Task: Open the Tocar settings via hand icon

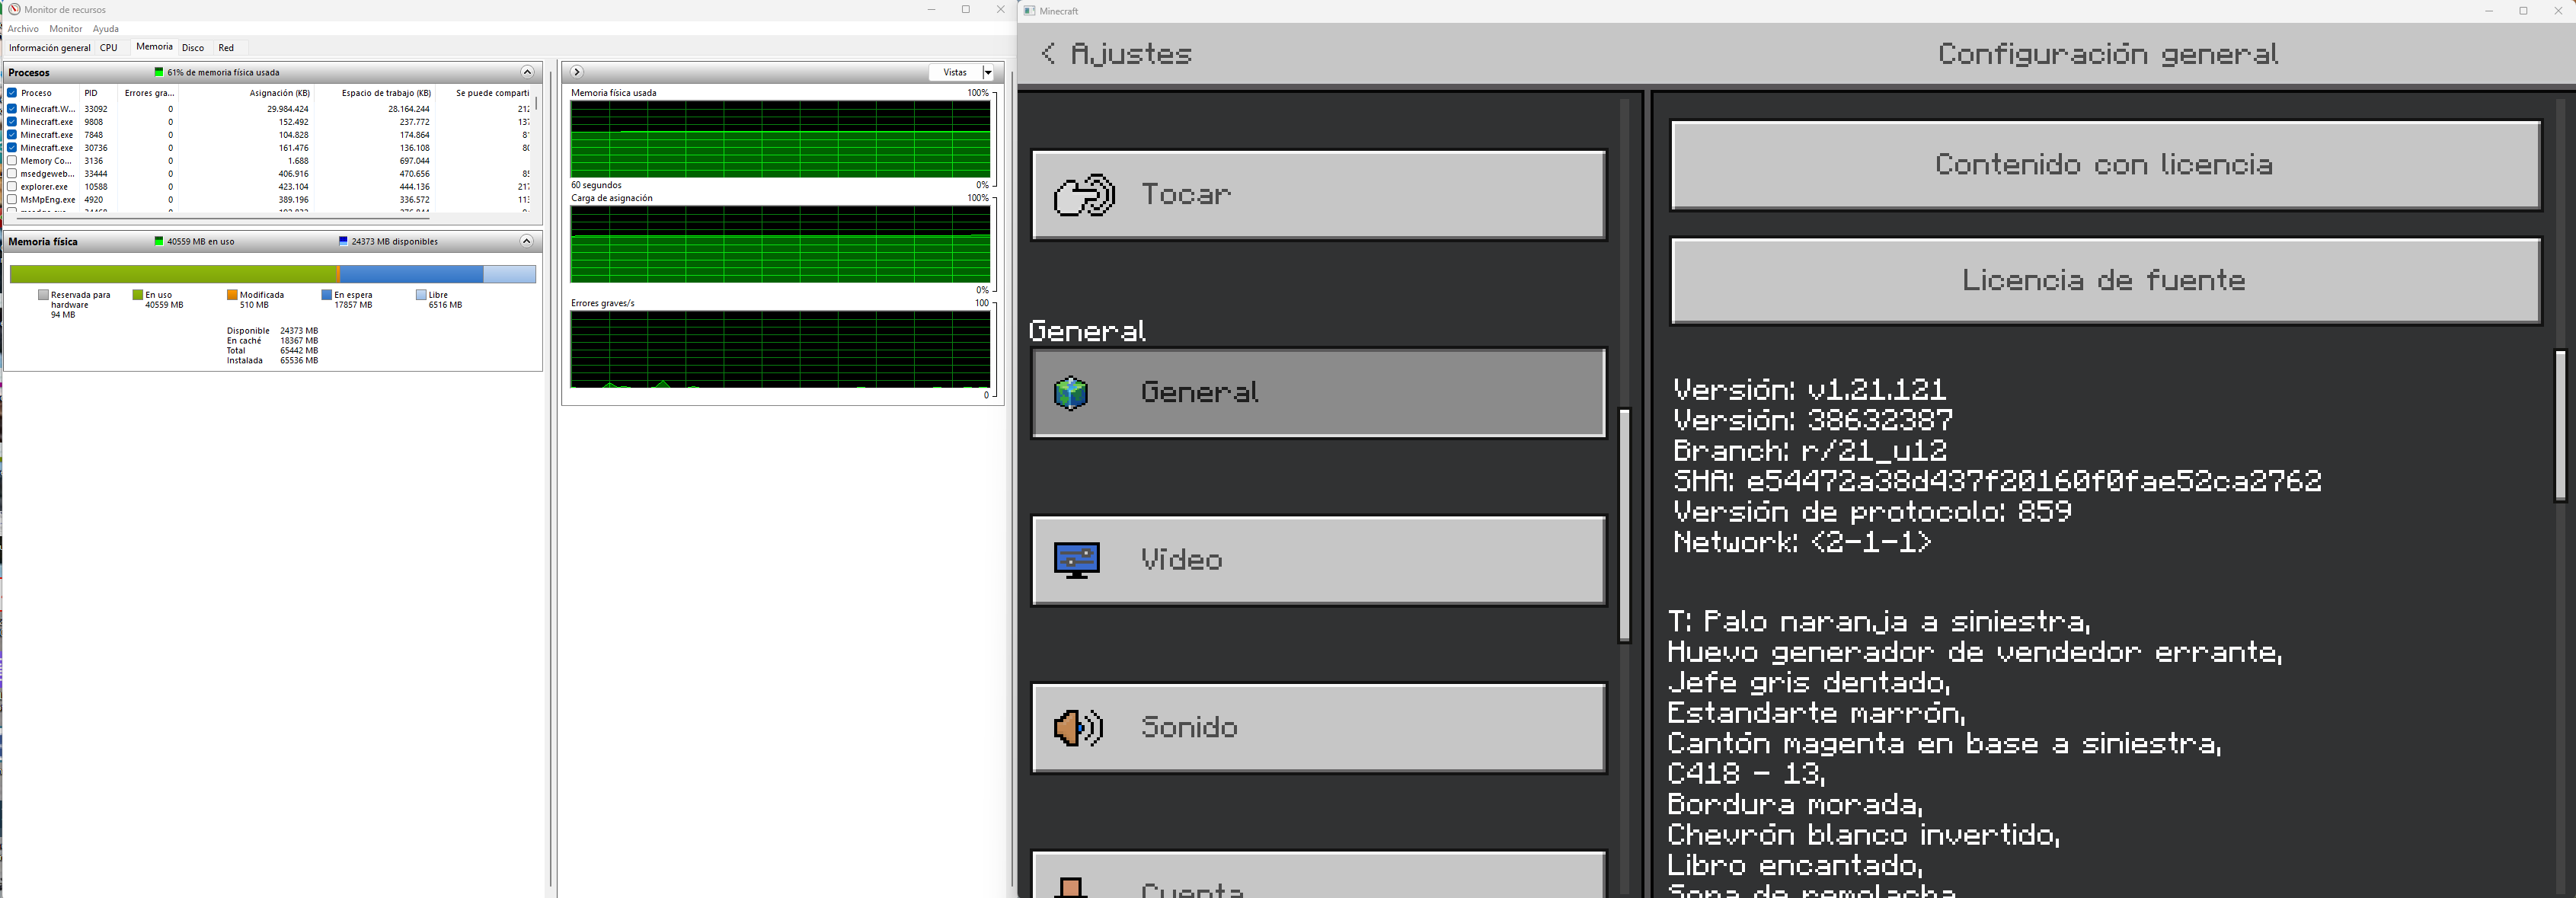Action: (1084, 195)
